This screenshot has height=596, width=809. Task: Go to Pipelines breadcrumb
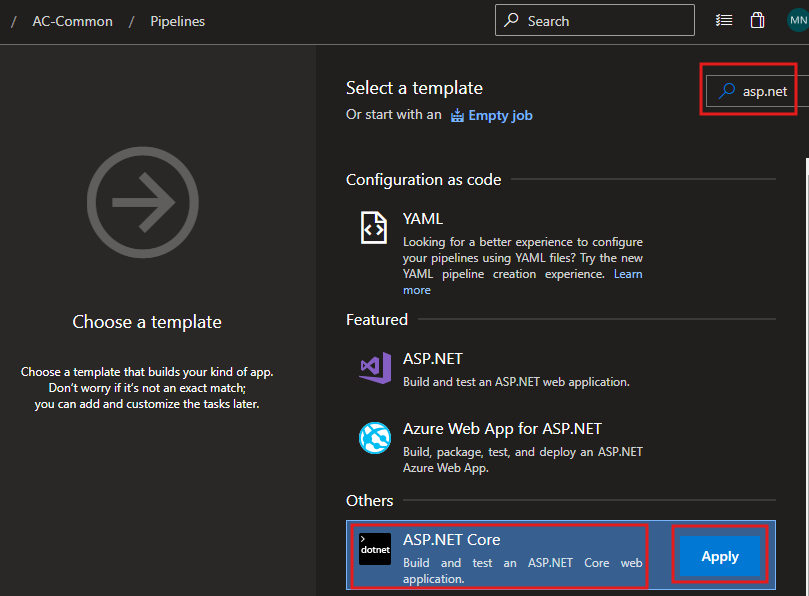click(177, 21)
